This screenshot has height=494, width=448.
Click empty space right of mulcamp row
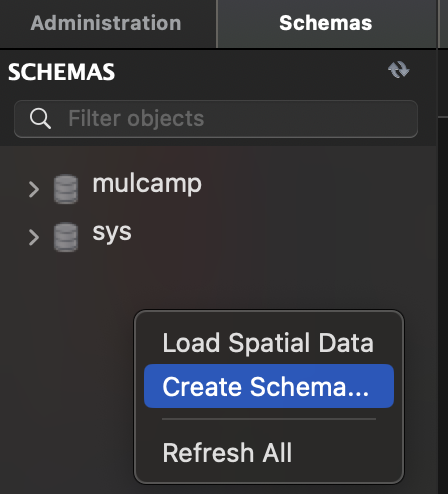point(317,189)
